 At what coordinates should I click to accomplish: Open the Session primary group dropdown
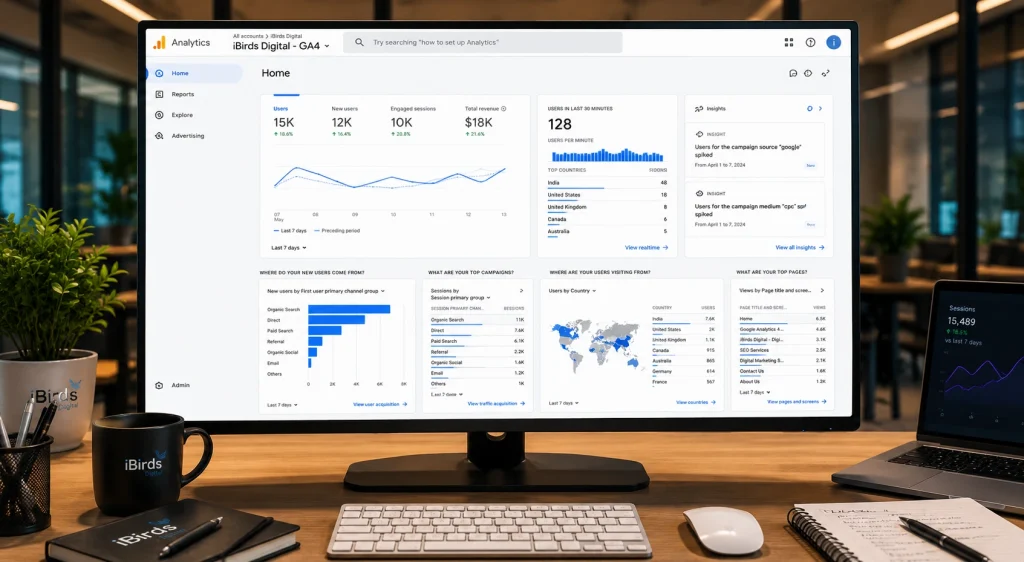tap(460, 298)
